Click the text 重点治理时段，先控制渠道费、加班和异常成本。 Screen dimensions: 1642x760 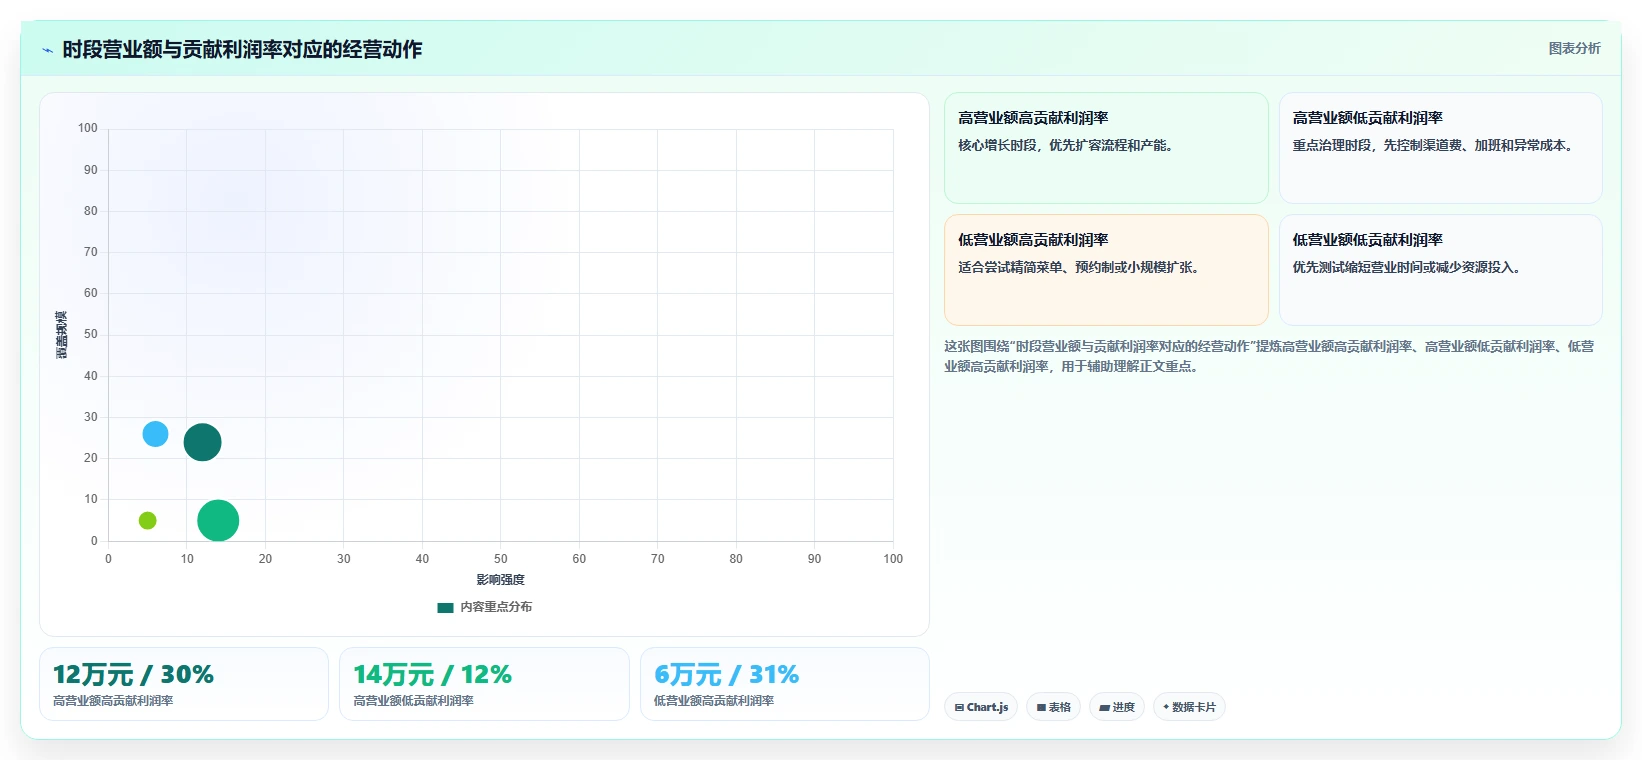(x=1436, y=145)
